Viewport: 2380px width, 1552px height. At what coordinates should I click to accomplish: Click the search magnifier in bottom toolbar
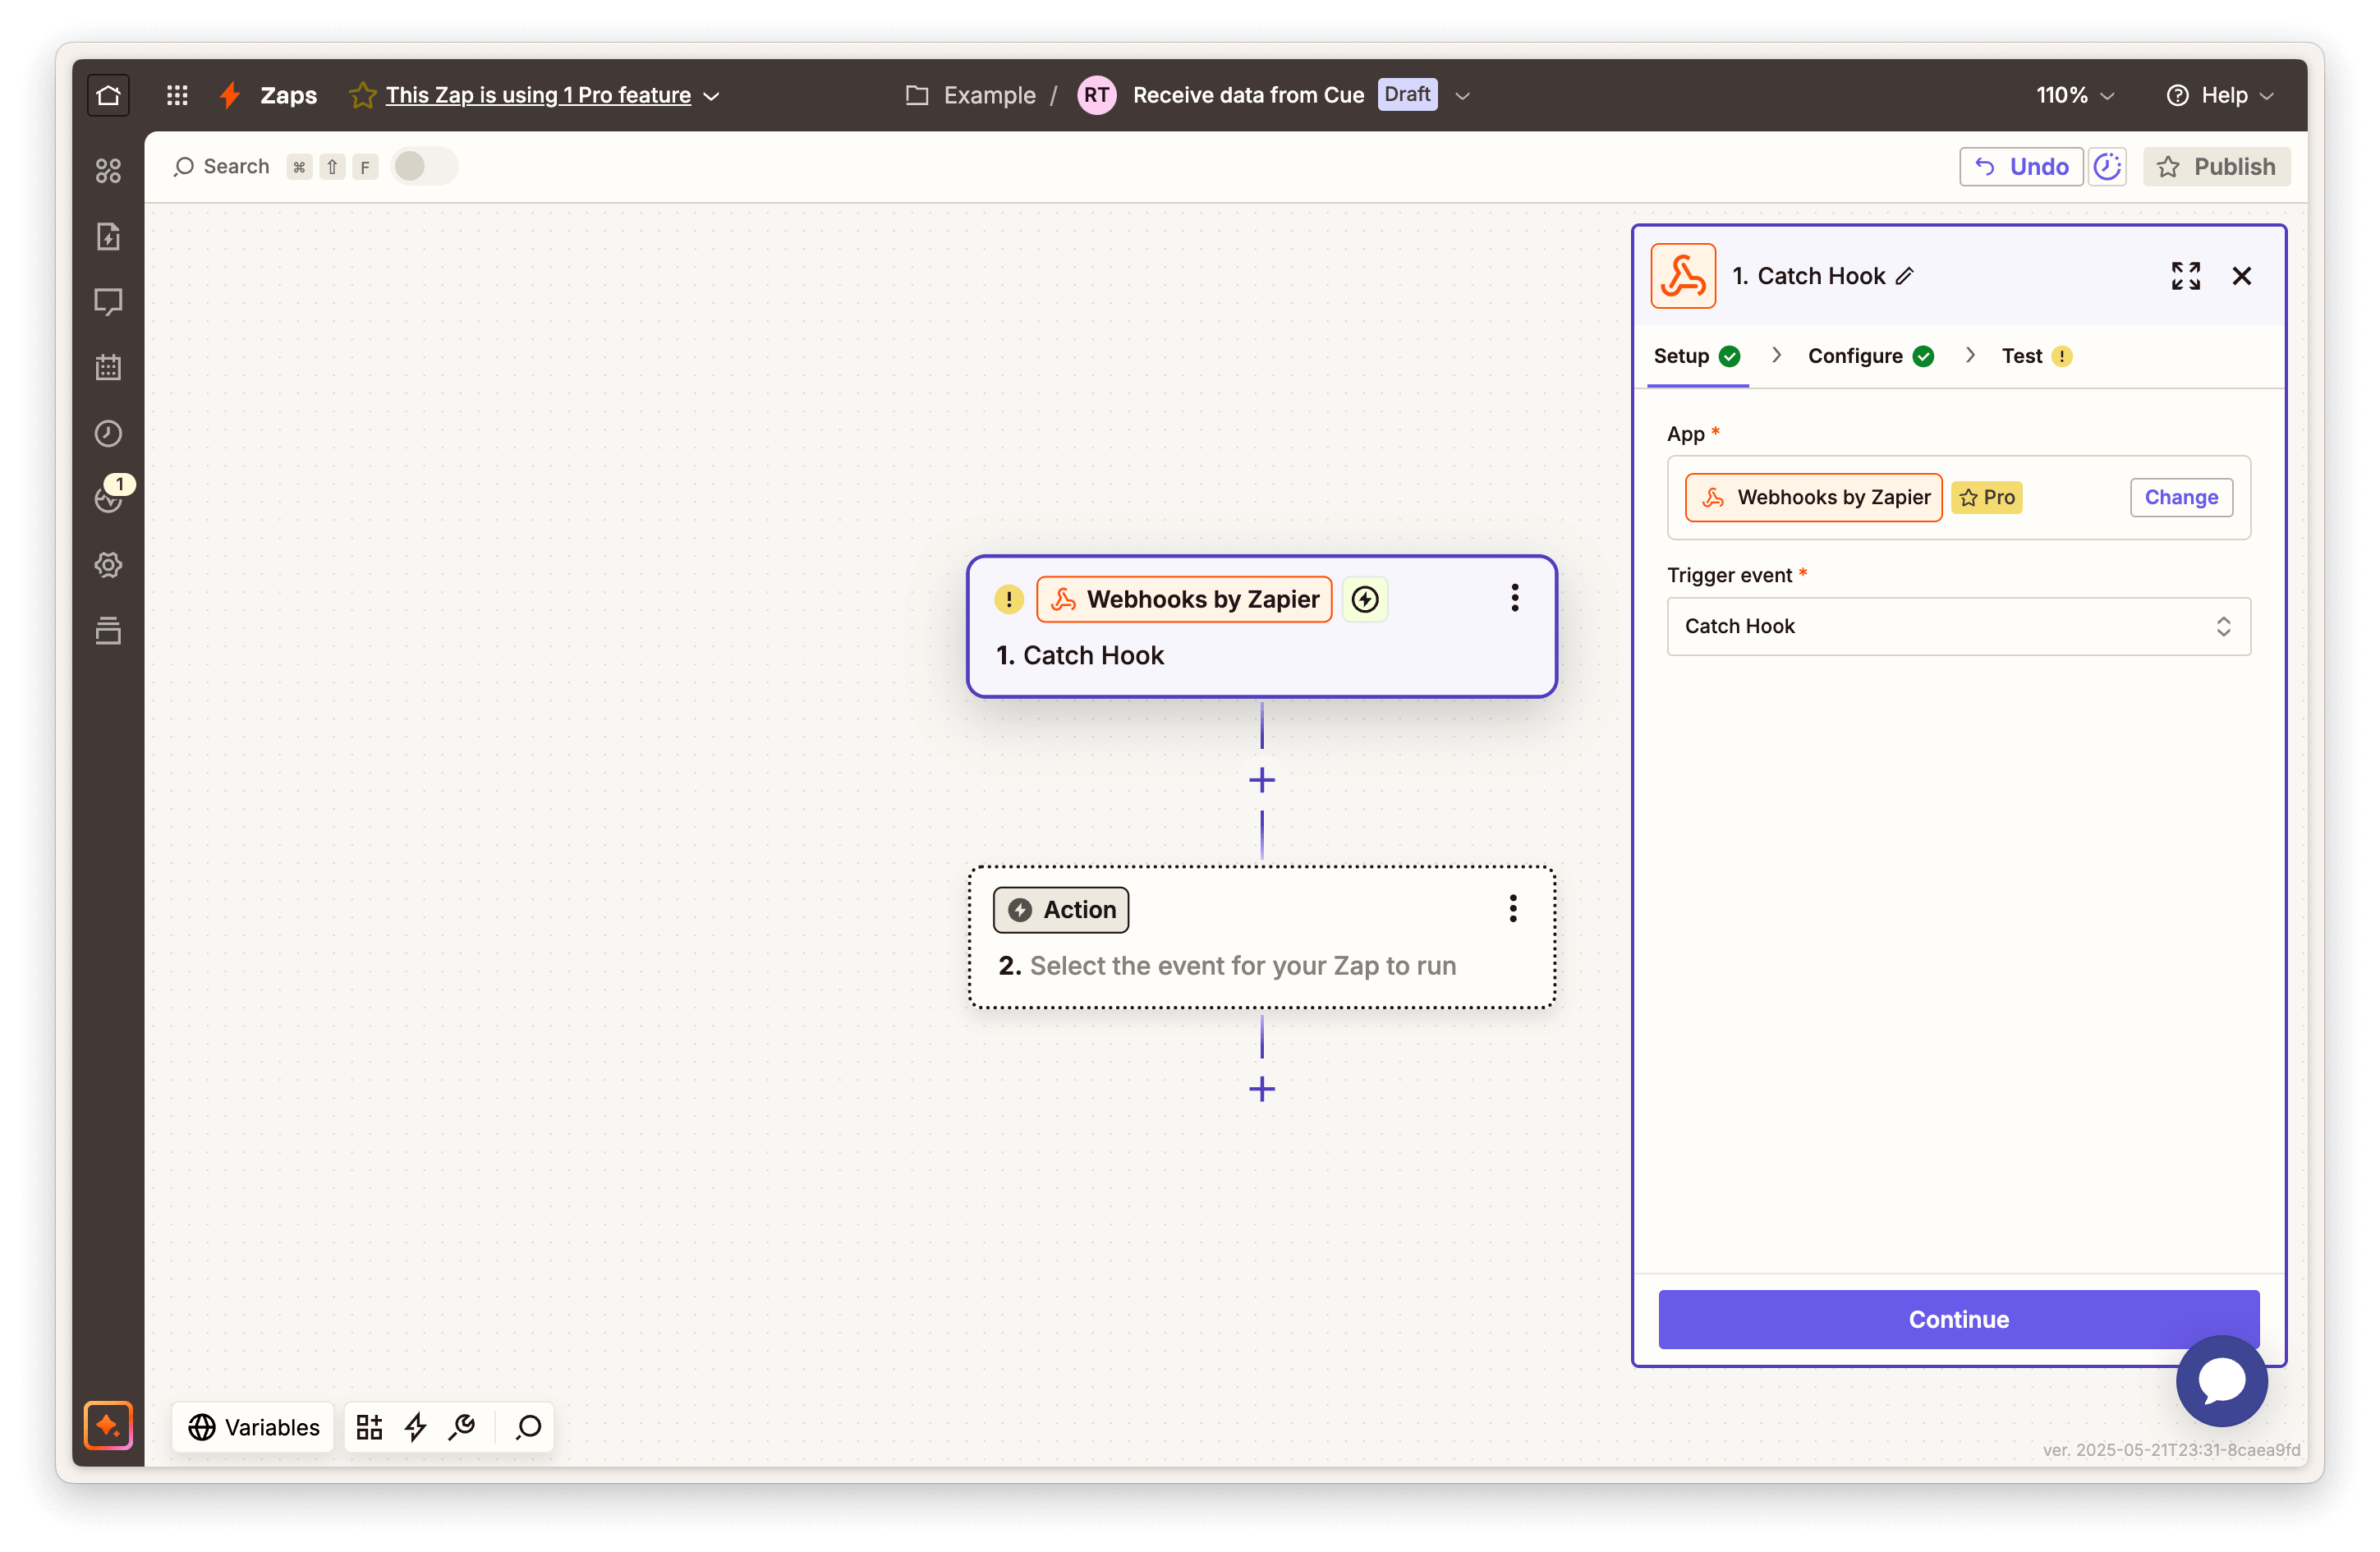coord(528,1427)
